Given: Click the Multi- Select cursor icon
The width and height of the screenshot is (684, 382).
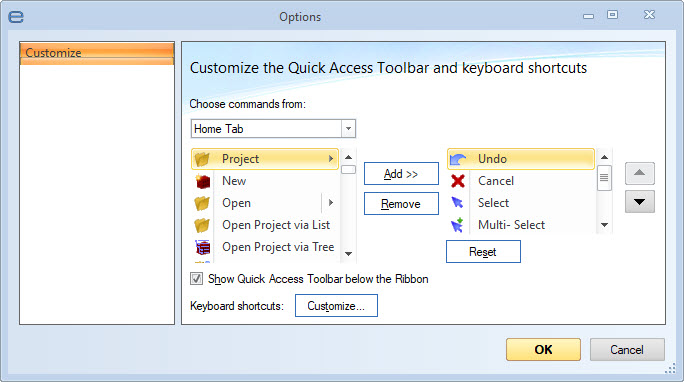Looking at the screenshot, I should click(x=457, y=225).
